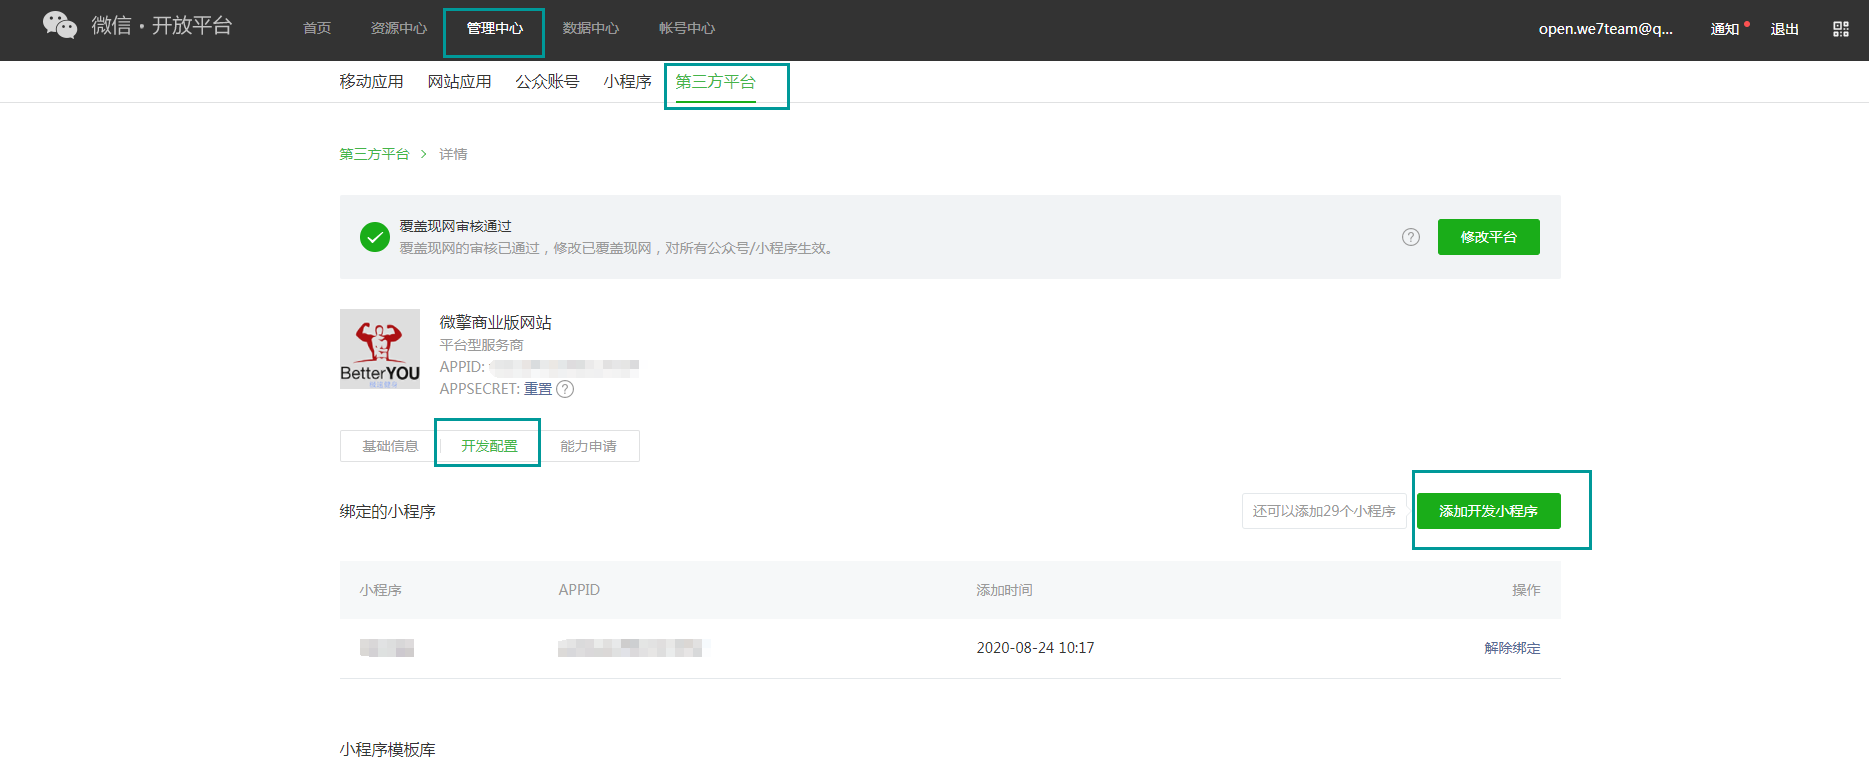
Task: Go to 资源中心 menu item
Action: tap(399, 28)
